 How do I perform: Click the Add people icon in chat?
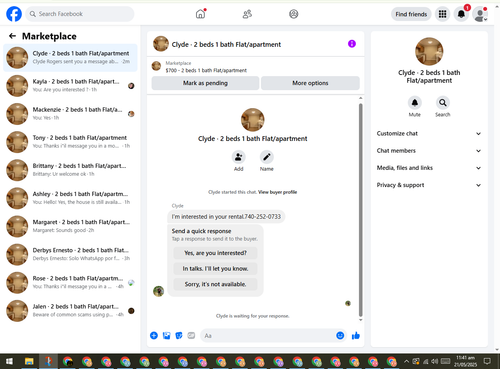coord(238,157)
